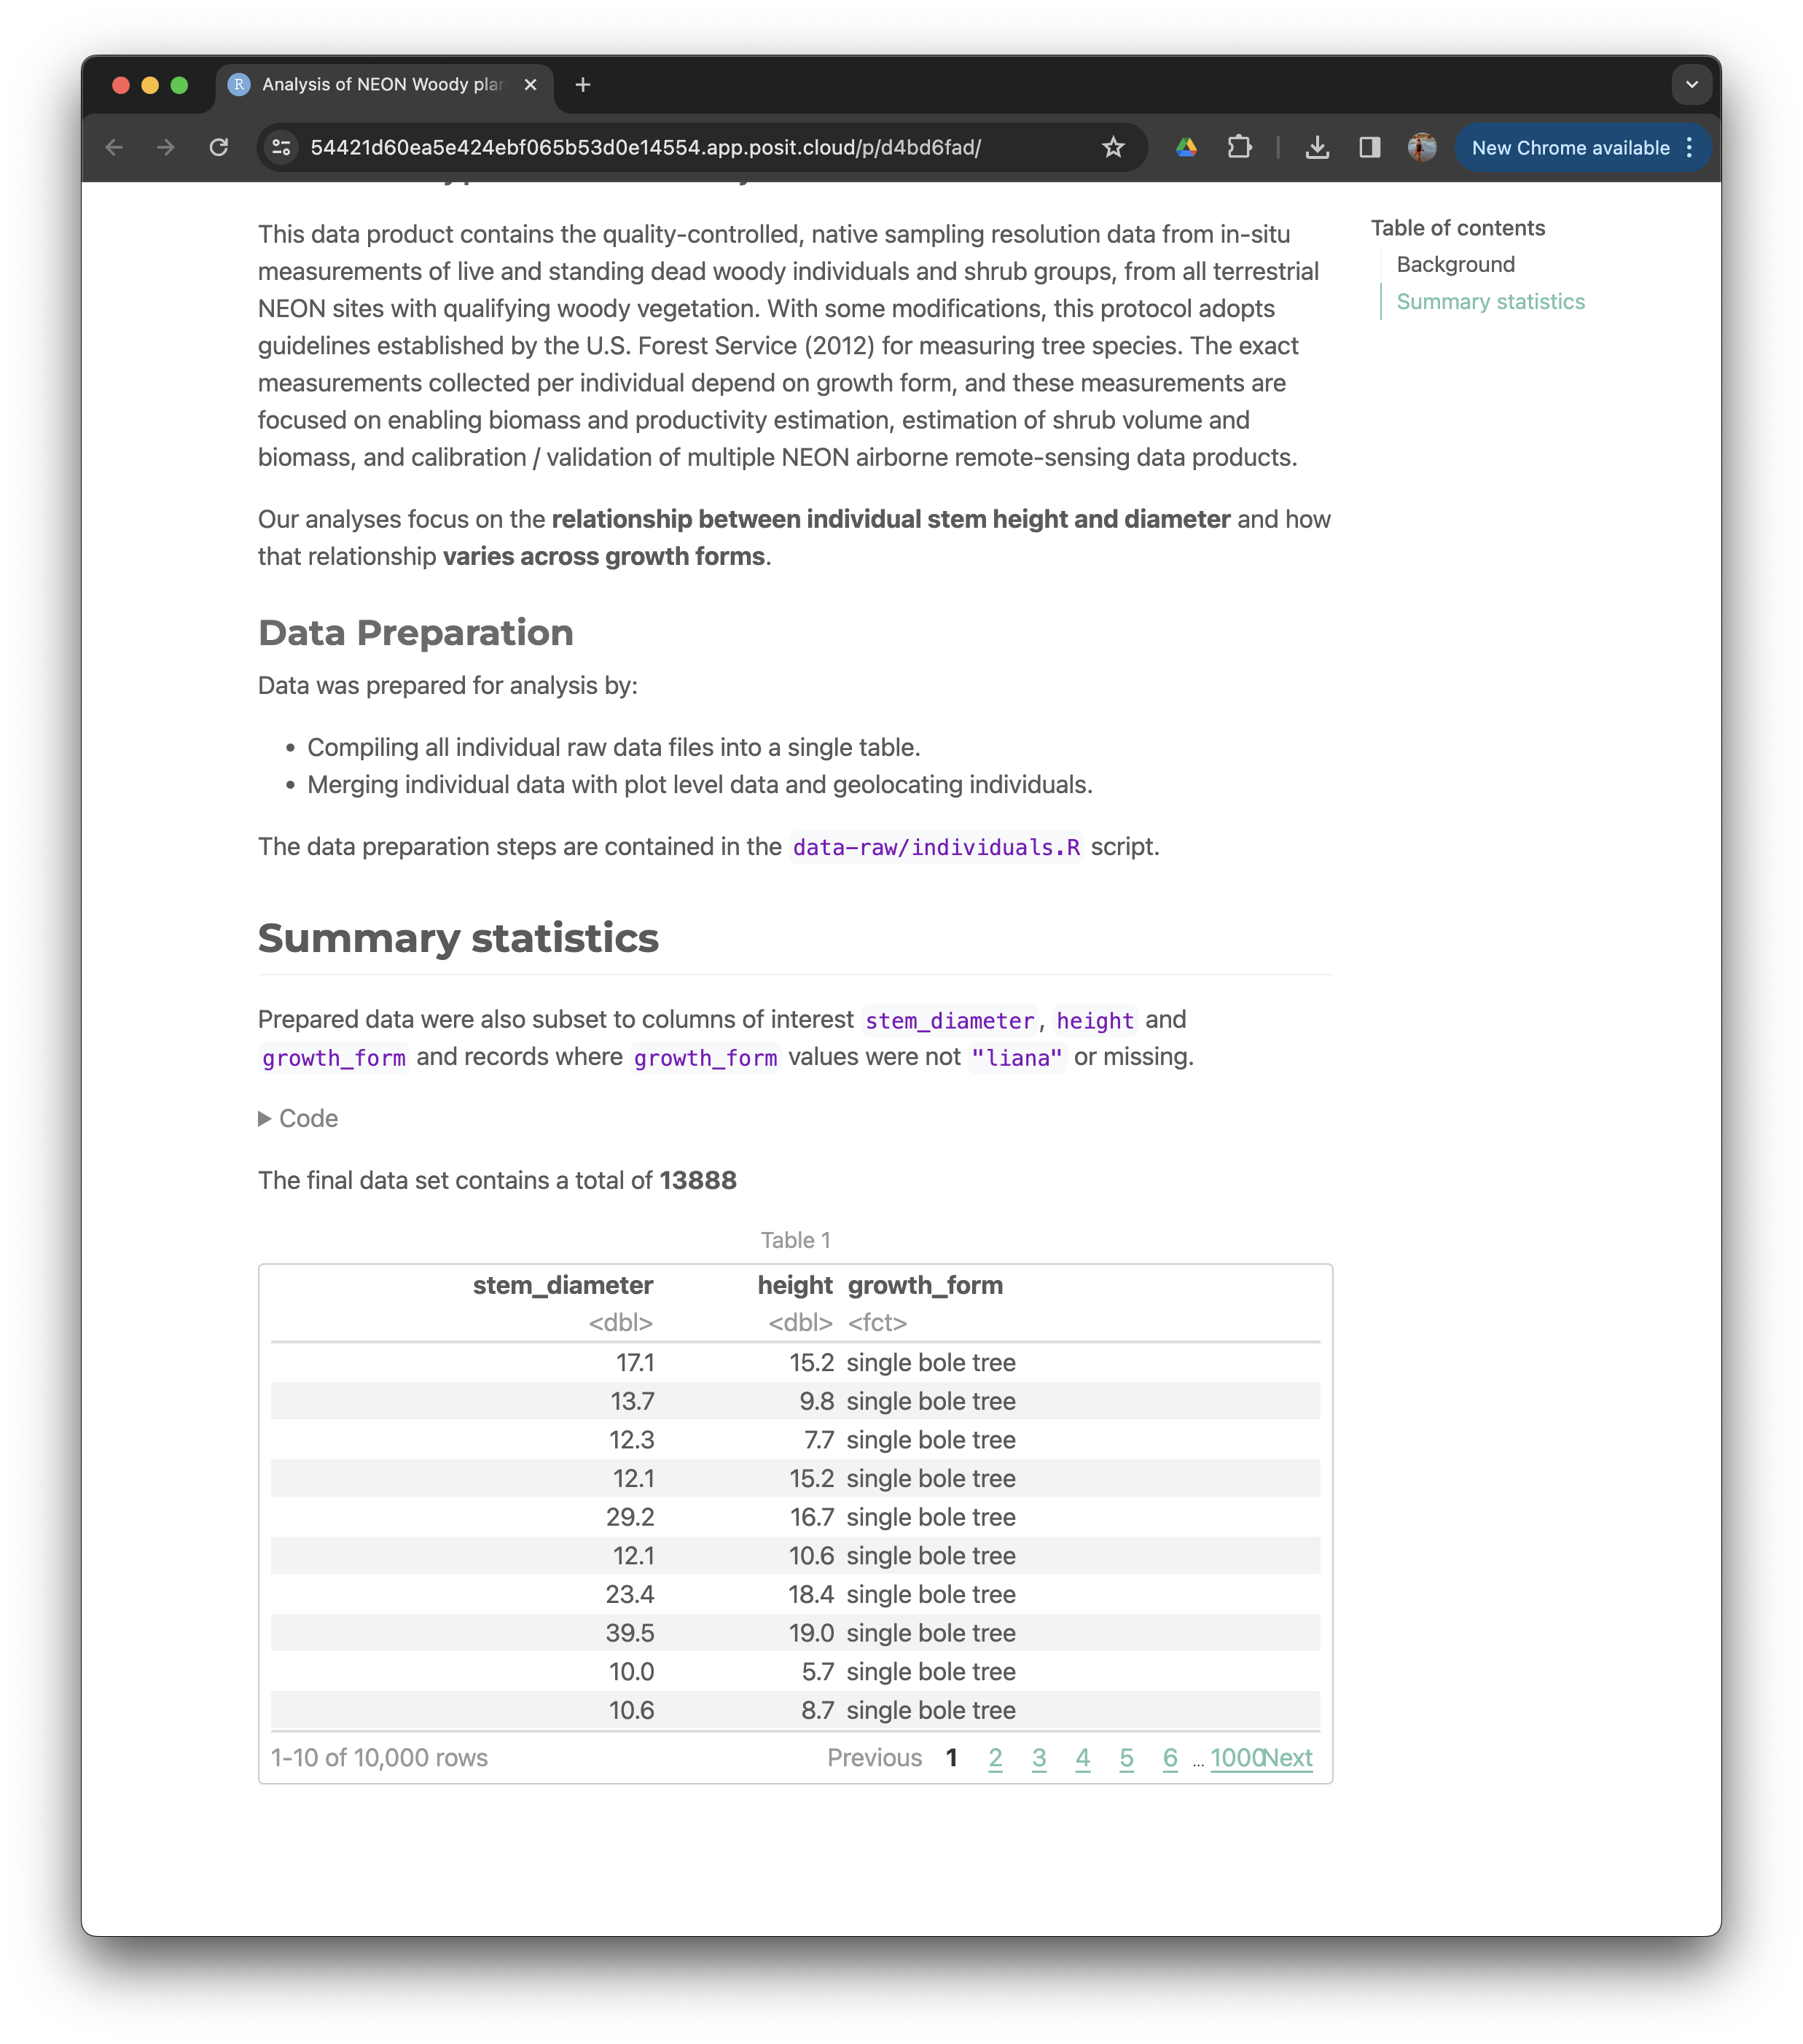Click the stem_diameter column header
The image size is (1803, 2044).
click(562, 1285)
